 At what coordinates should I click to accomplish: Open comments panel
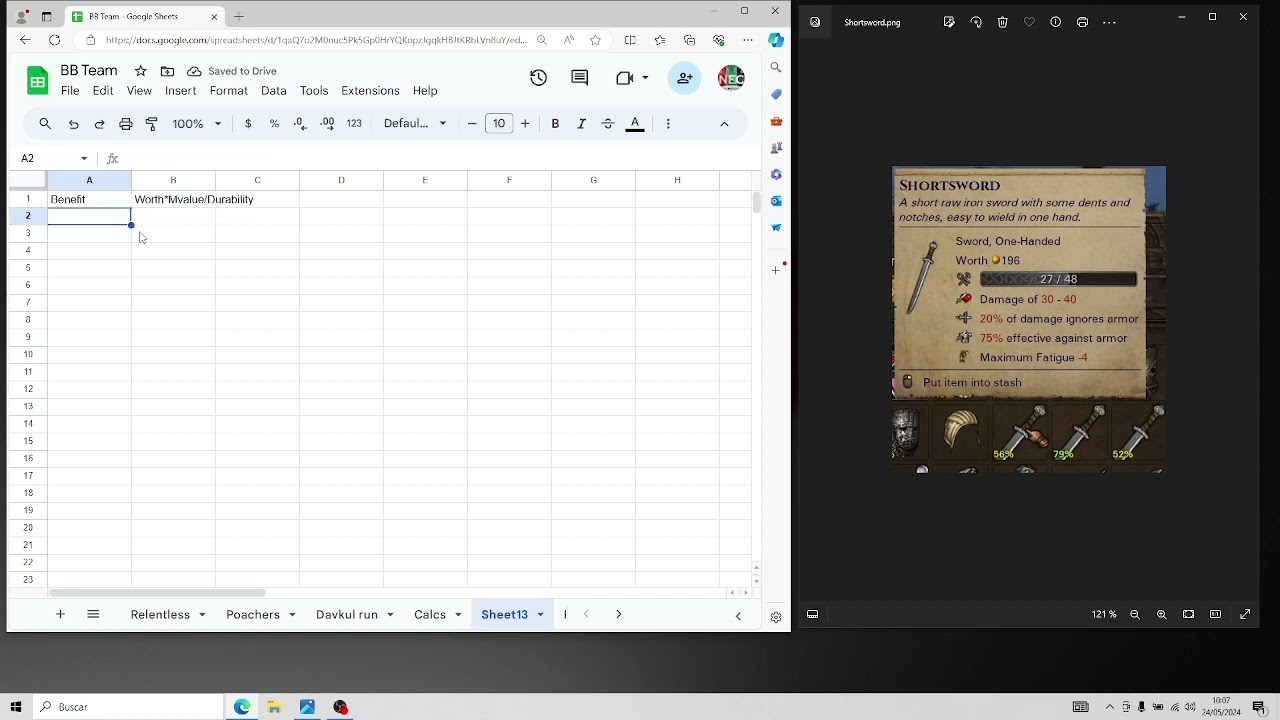coord(580,78)
